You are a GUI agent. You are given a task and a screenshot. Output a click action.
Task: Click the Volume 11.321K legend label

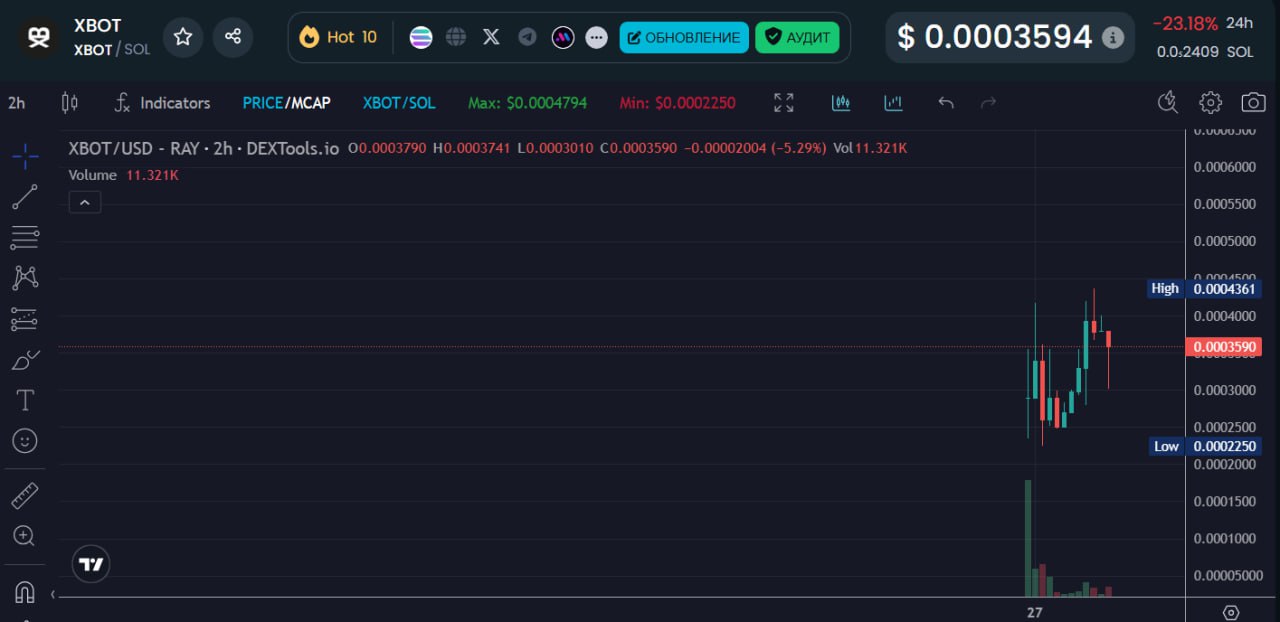(x=123, y=175)
